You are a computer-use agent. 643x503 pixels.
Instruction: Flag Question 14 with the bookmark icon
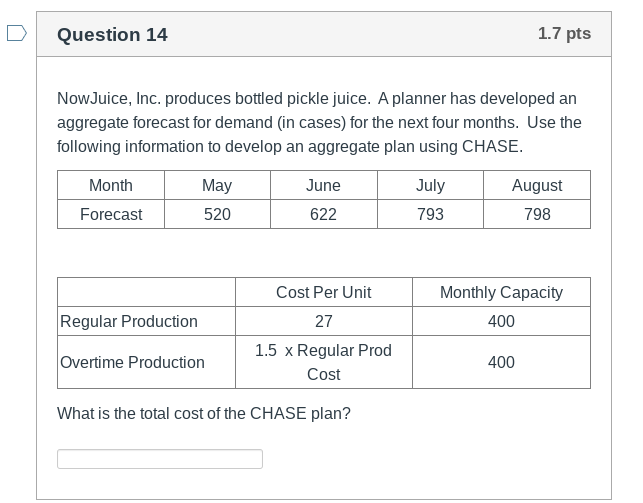[16, 35]
